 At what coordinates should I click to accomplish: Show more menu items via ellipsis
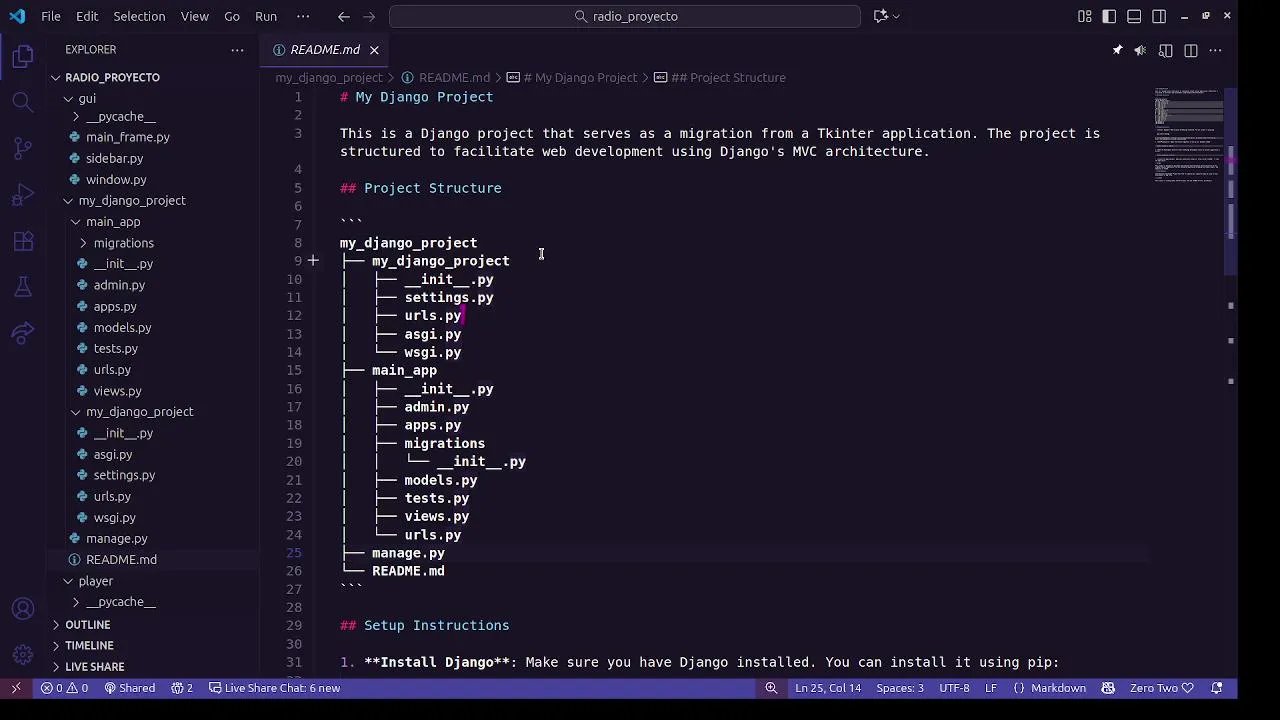pyautogui.click(x=303, y=16)
